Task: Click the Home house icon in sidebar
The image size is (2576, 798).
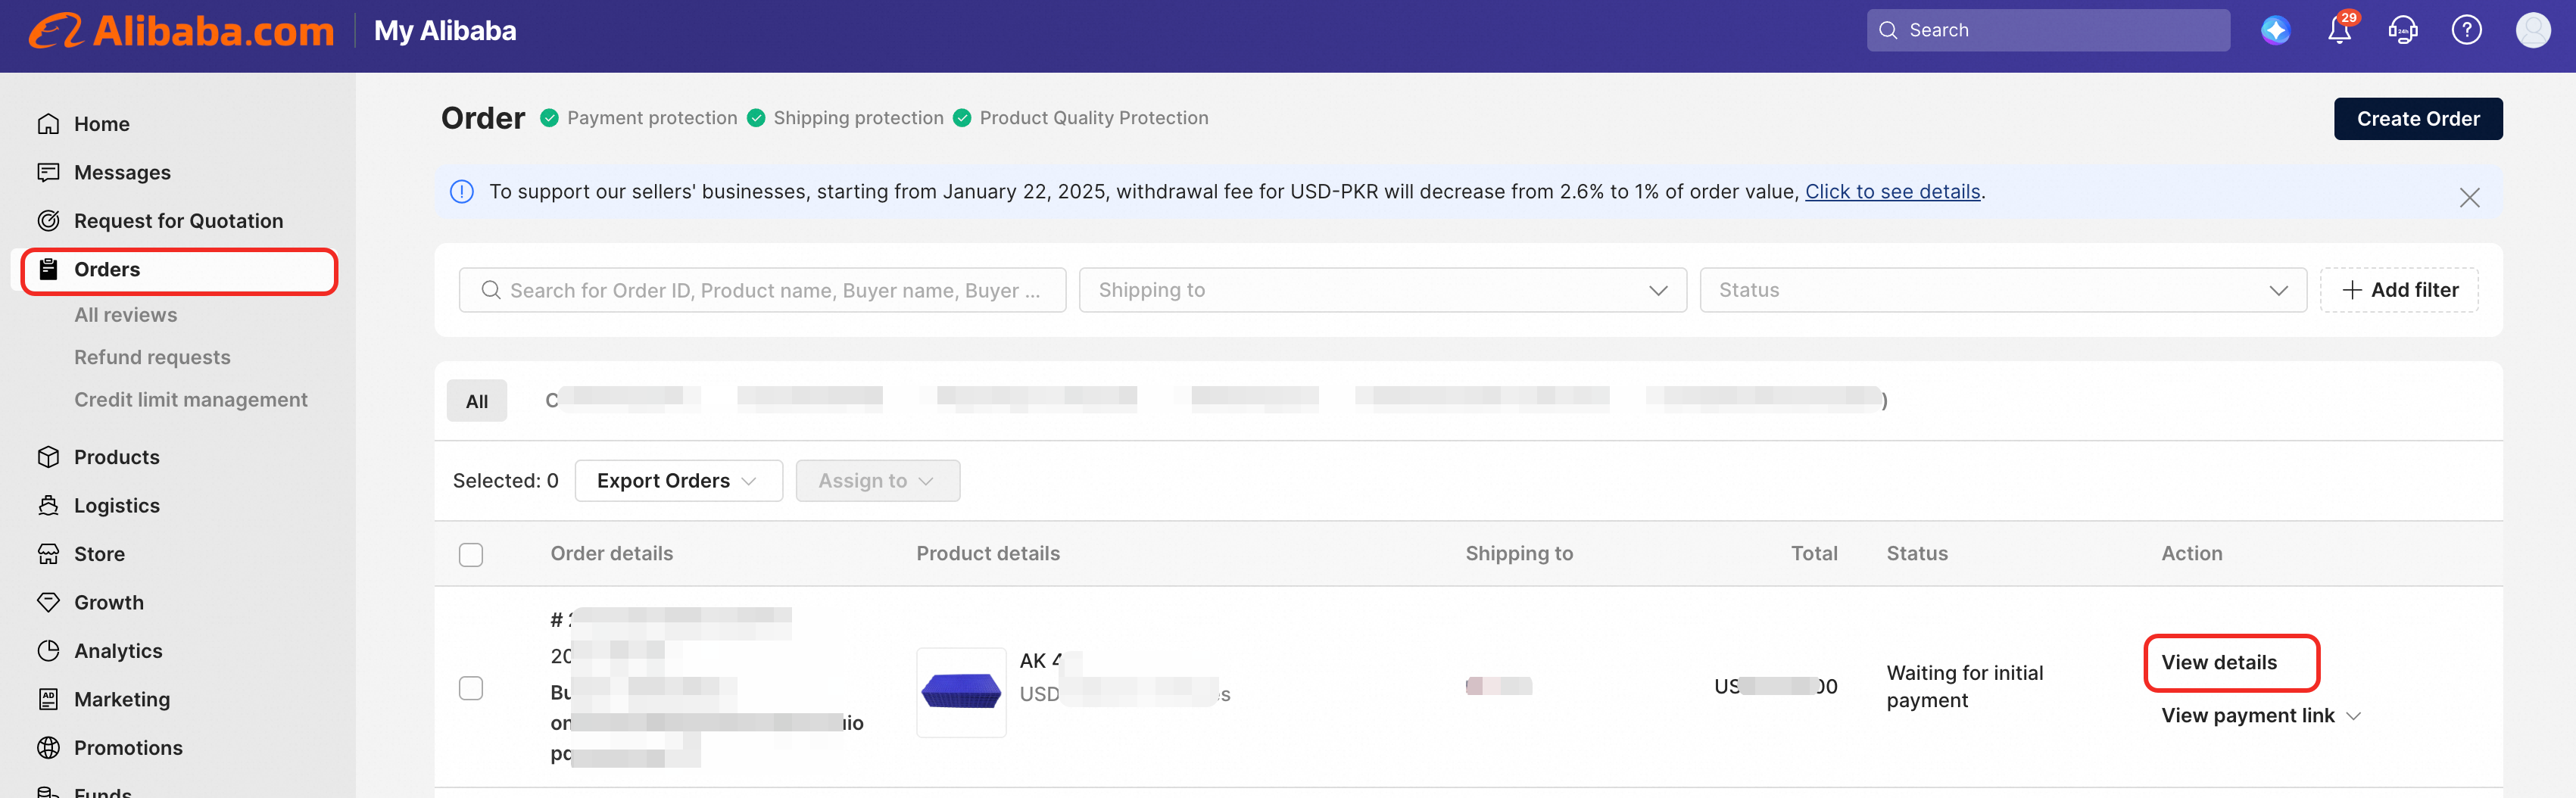Action: pos(48,124)
